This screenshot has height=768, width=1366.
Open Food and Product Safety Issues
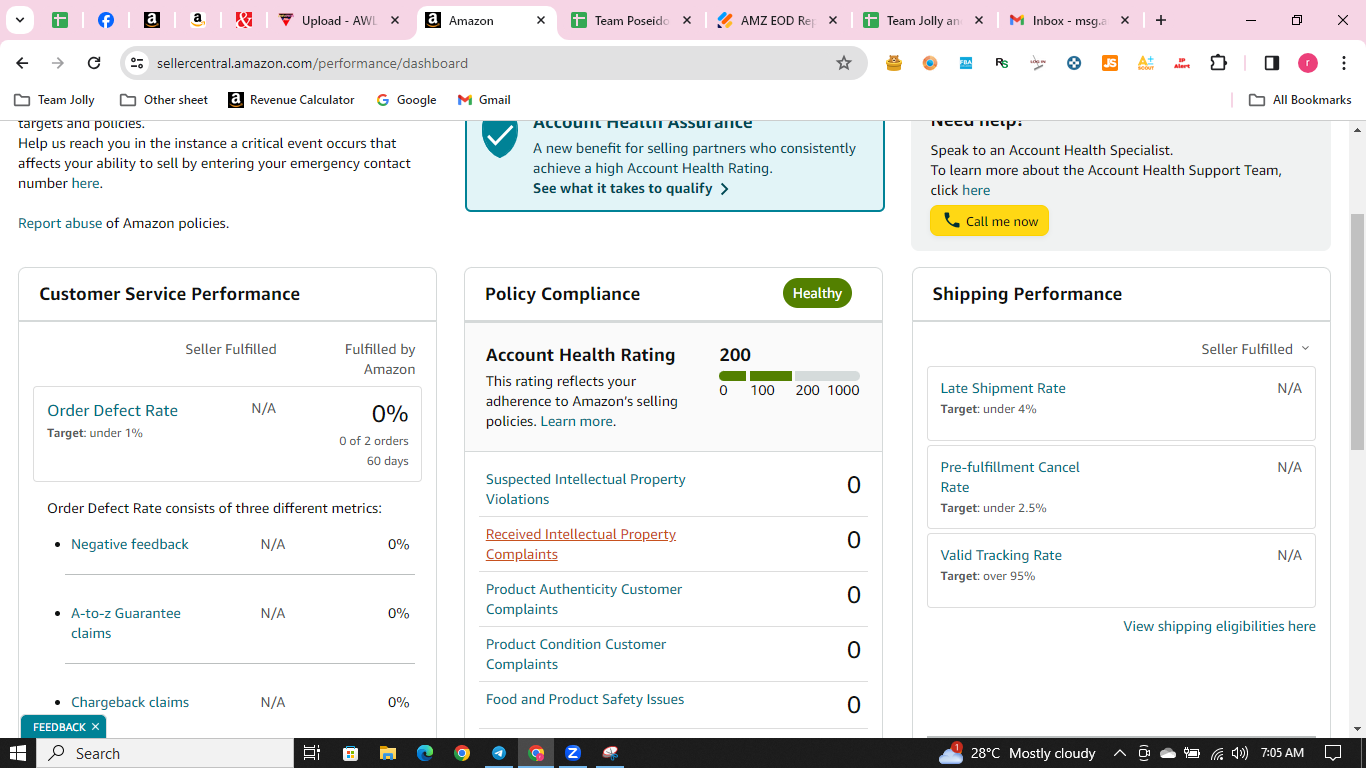click(585, 699)
